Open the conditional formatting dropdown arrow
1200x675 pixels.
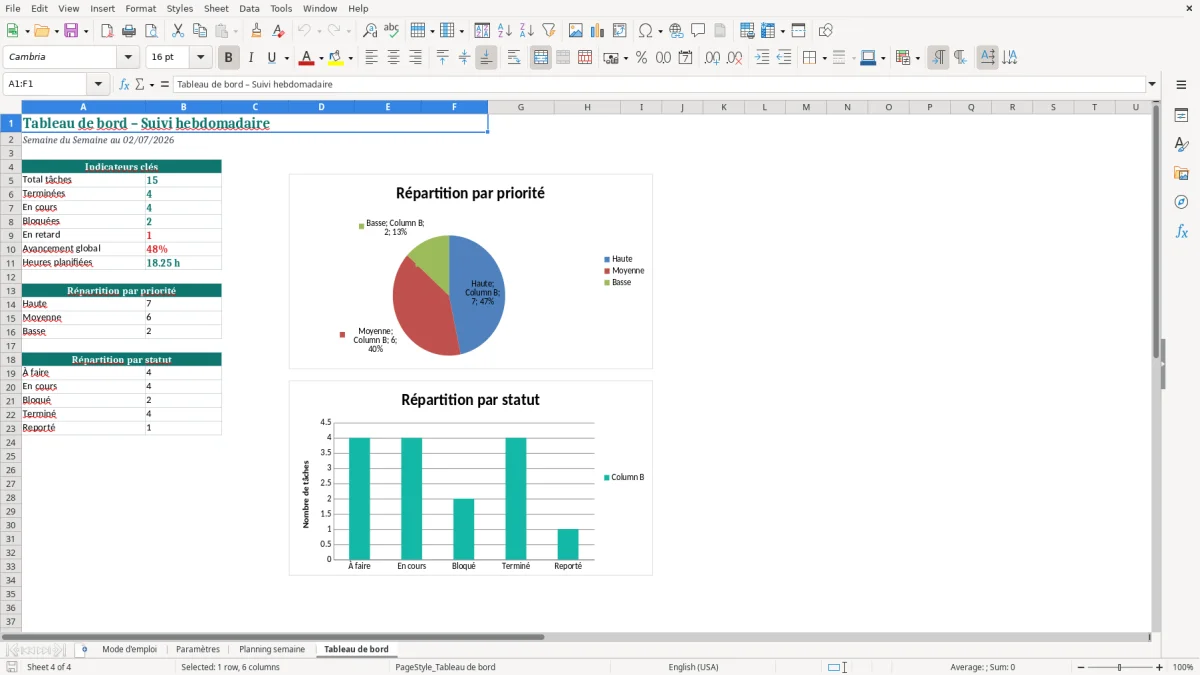(917, 59)
